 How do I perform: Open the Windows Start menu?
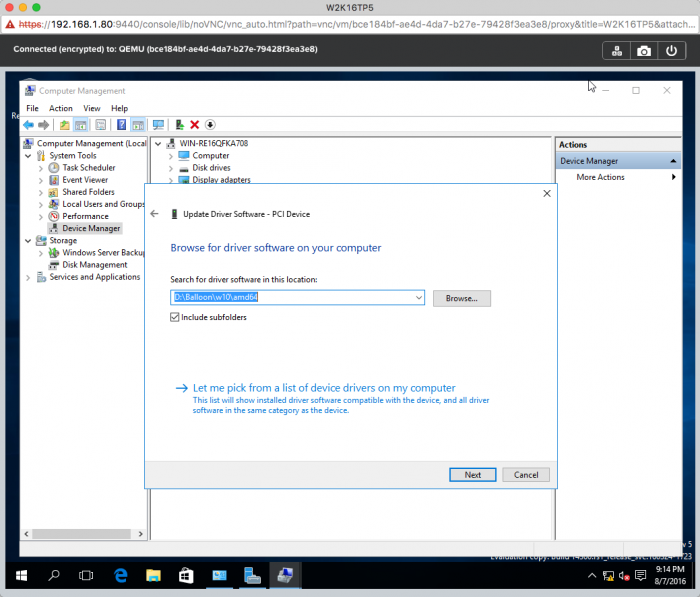(21, 576)
